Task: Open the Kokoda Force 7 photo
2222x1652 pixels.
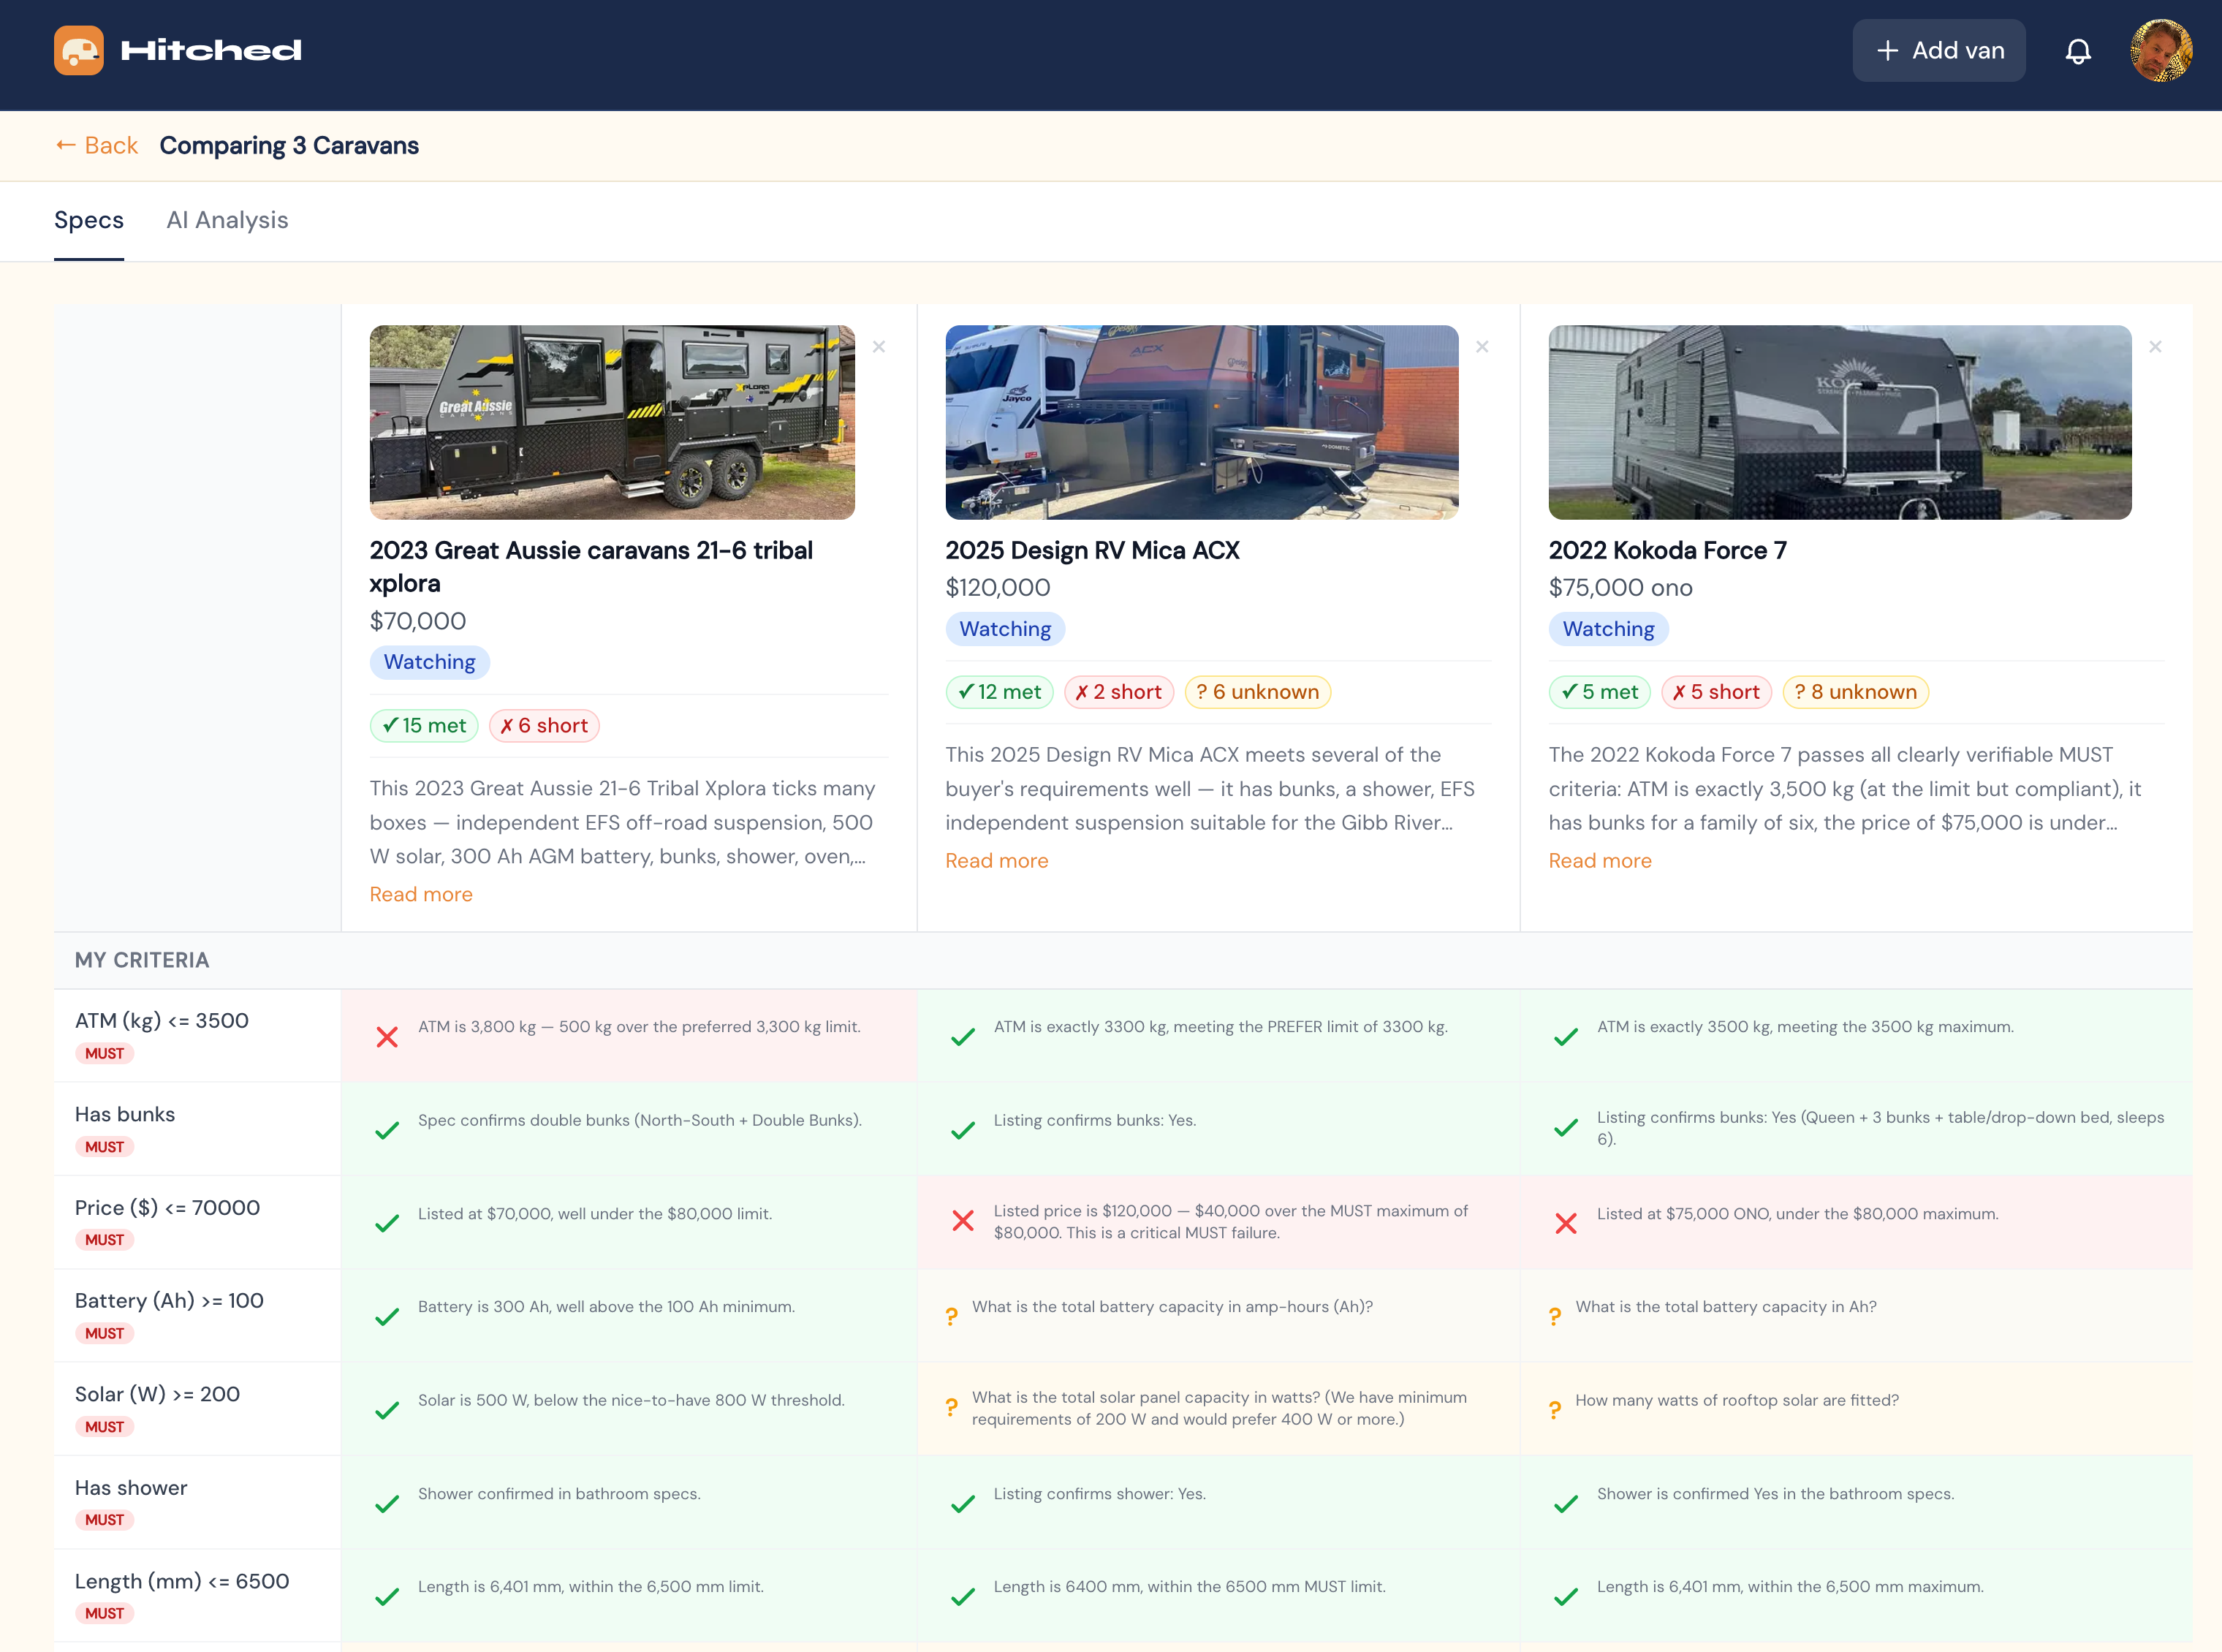Action: [x=1839, y=422]
